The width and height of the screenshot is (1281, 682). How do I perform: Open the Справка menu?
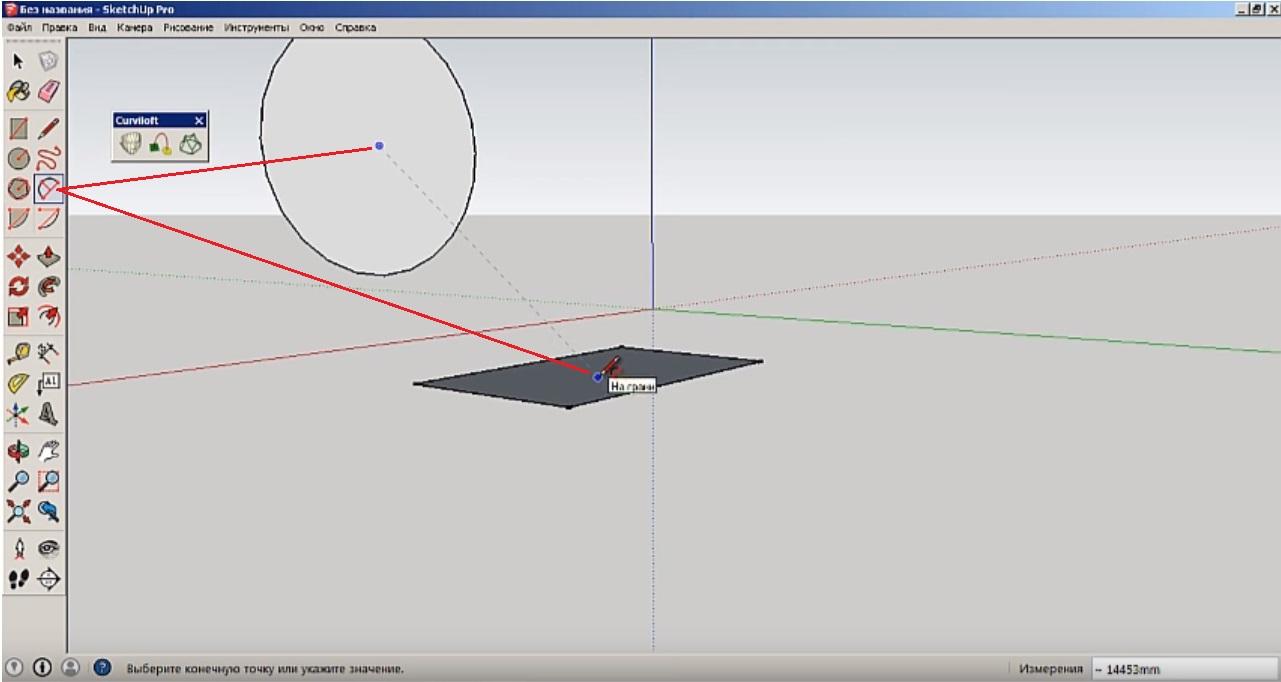coord(355,28)
